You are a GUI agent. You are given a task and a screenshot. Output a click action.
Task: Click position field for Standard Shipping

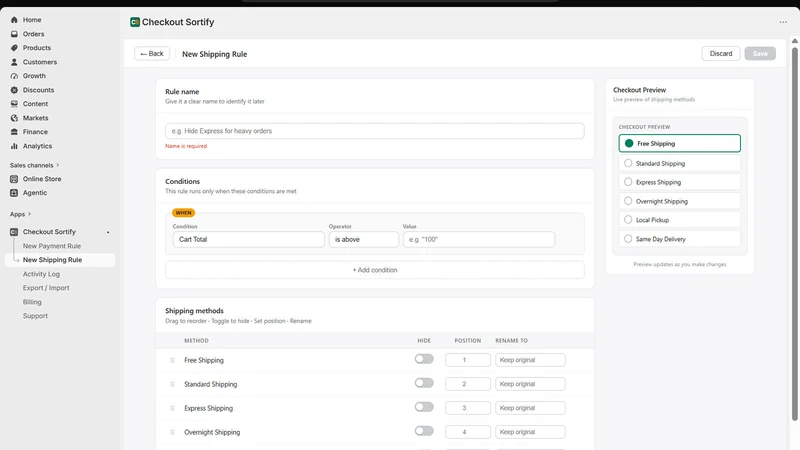pyautogui.click(x=468, y=384)
